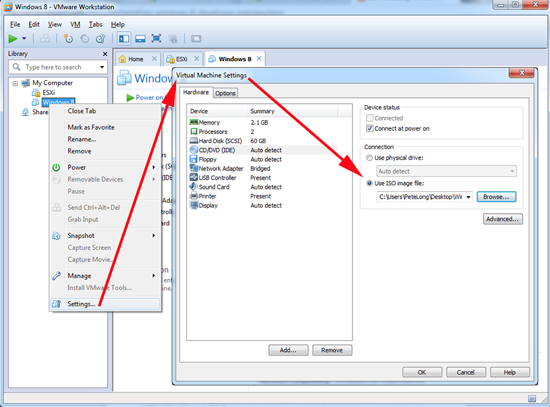Toggle the Connected checkbox
This screenshot has width=550, height=407.
pos(369,118)
